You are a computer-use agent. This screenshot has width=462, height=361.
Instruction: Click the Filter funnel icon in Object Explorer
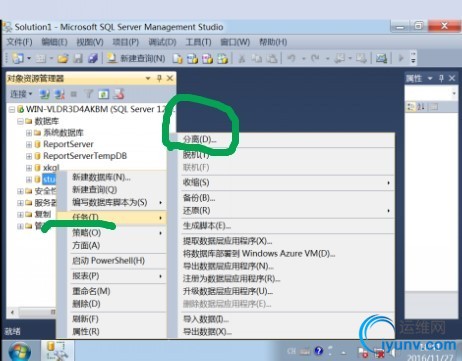[89, 94]
